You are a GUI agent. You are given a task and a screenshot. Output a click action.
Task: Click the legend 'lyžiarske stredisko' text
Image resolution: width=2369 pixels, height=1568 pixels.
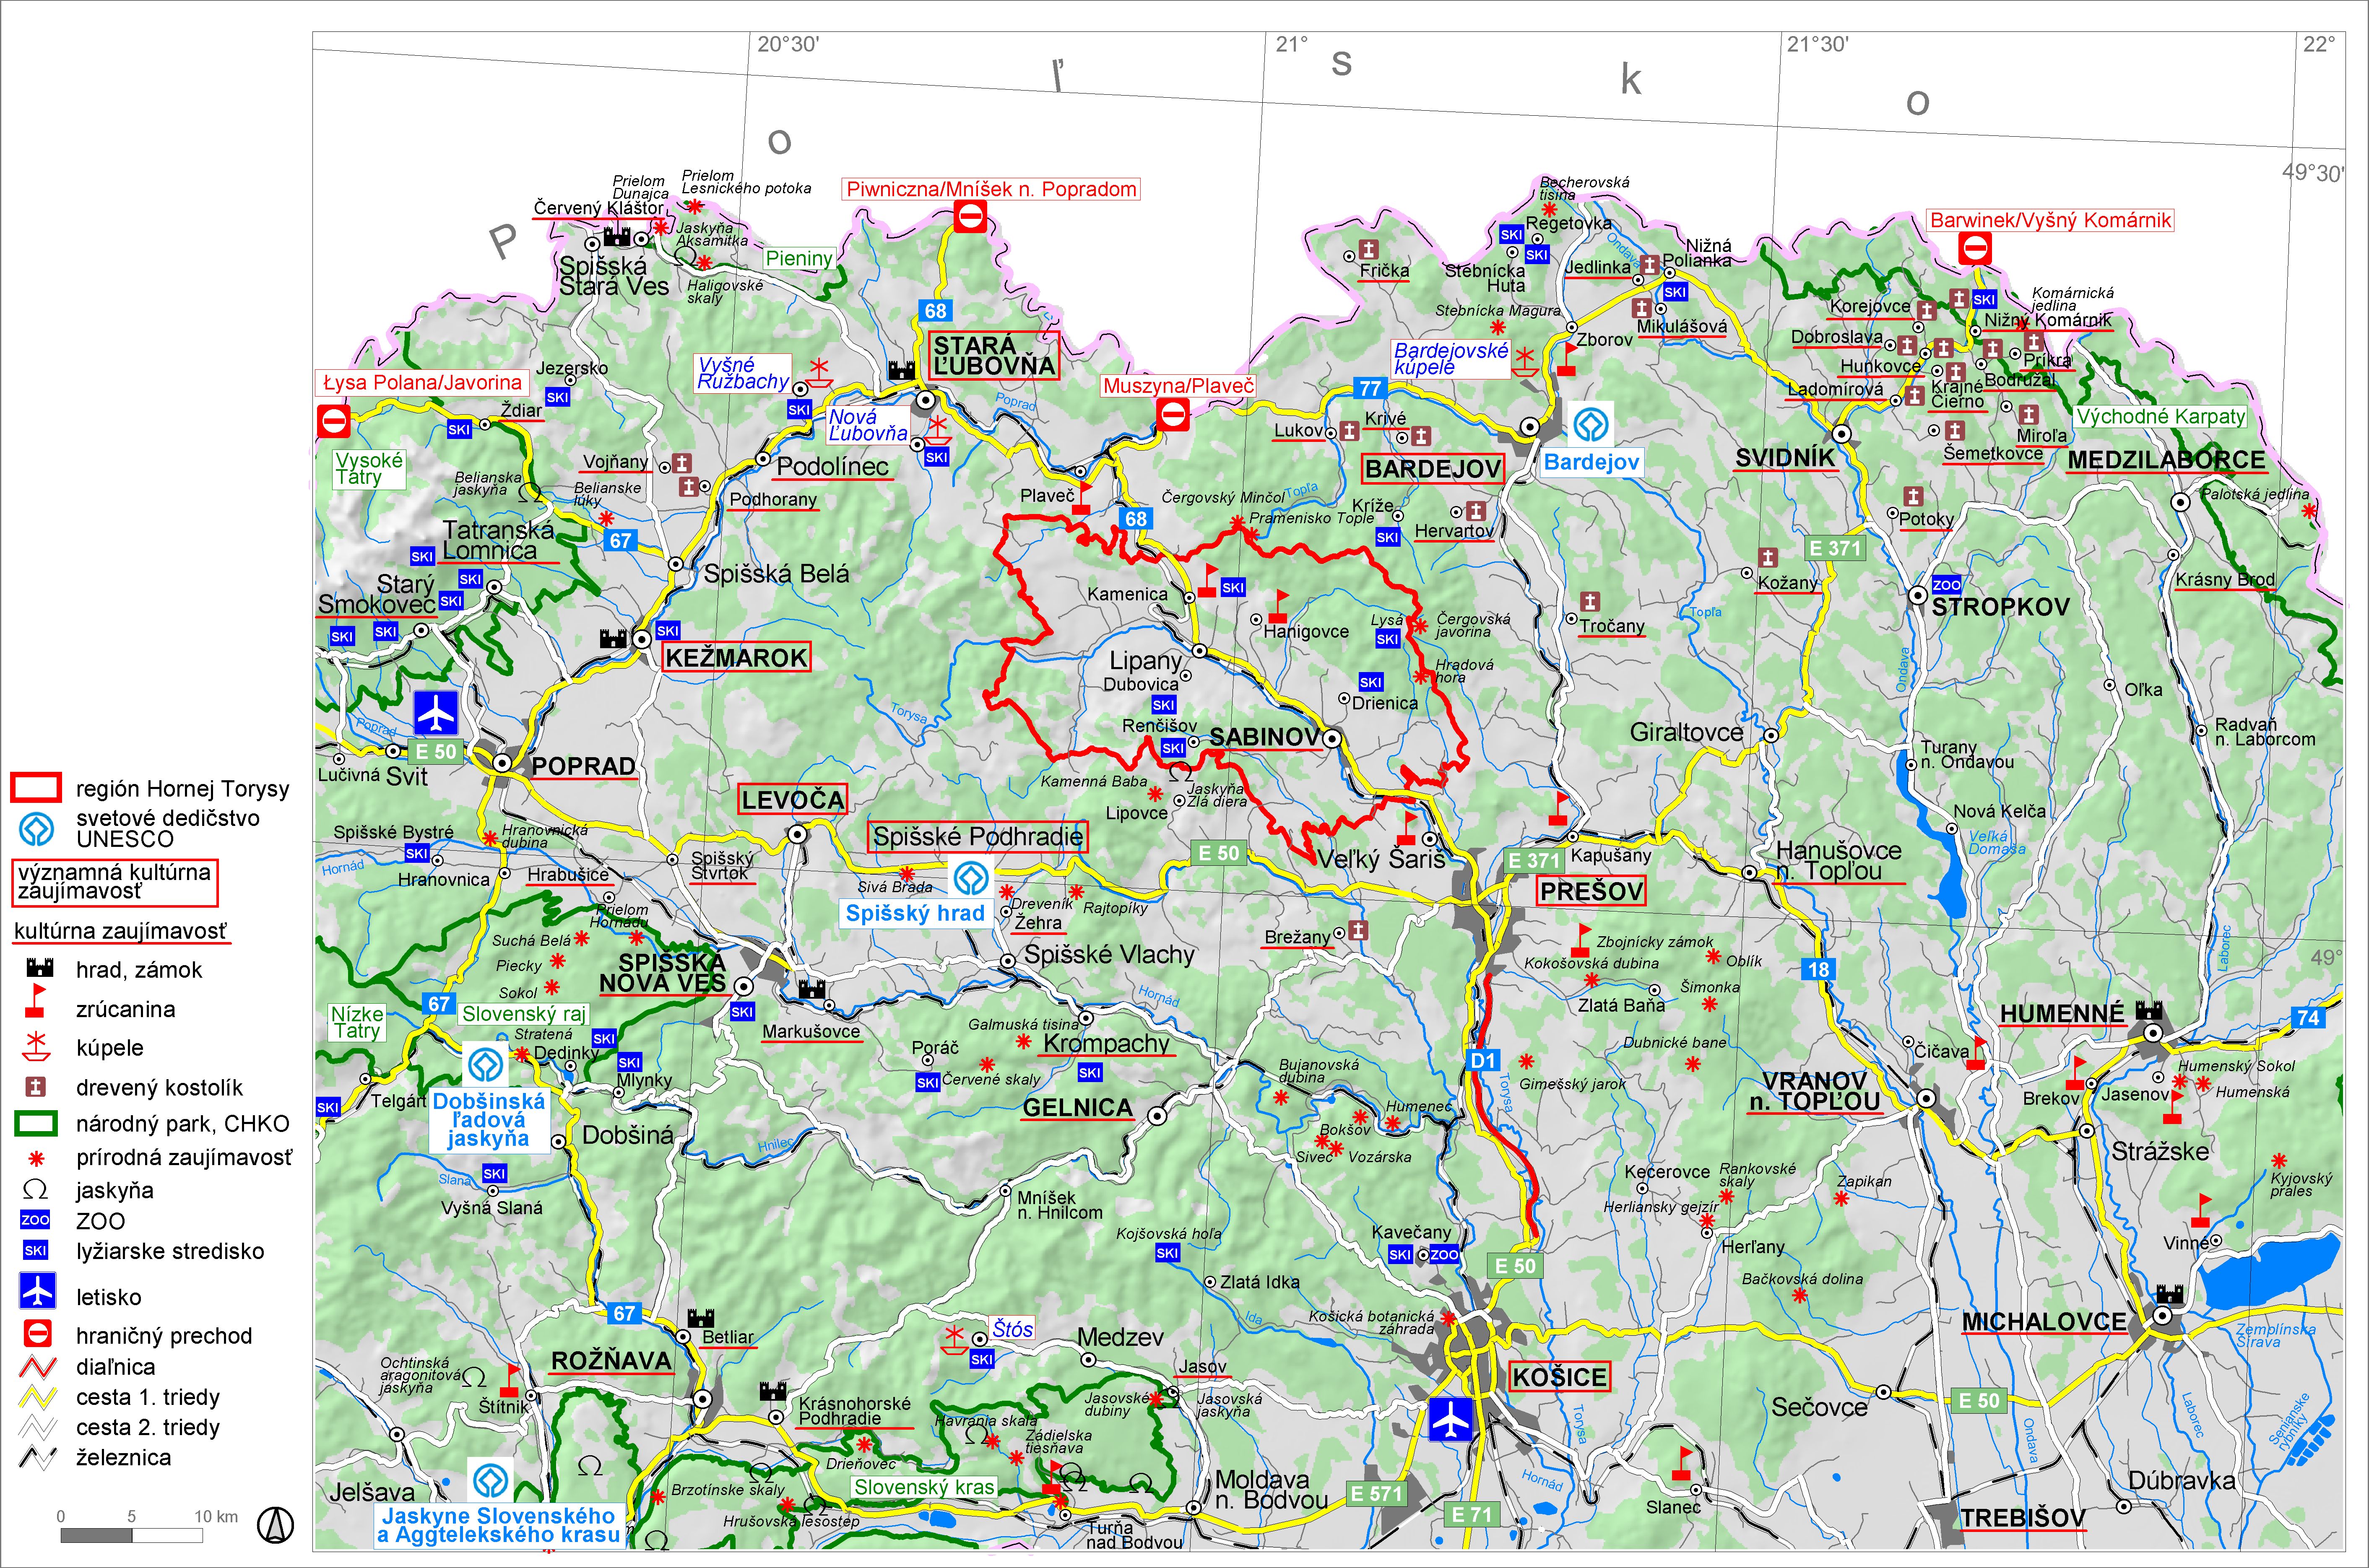tap(170, 1251)
